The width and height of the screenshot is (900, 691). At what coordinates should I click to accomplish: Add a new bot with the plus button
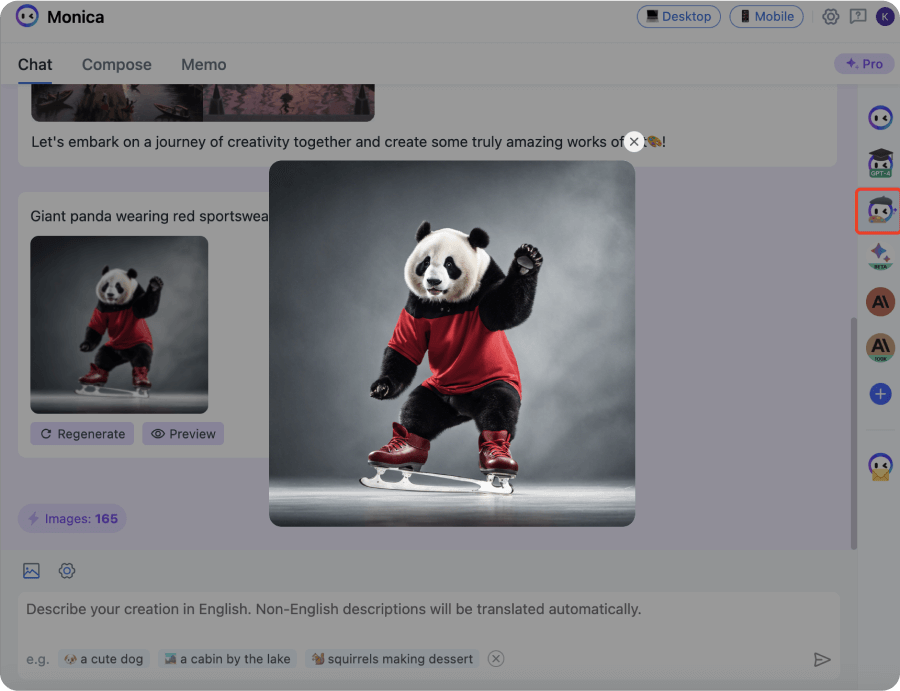[880, 393]
